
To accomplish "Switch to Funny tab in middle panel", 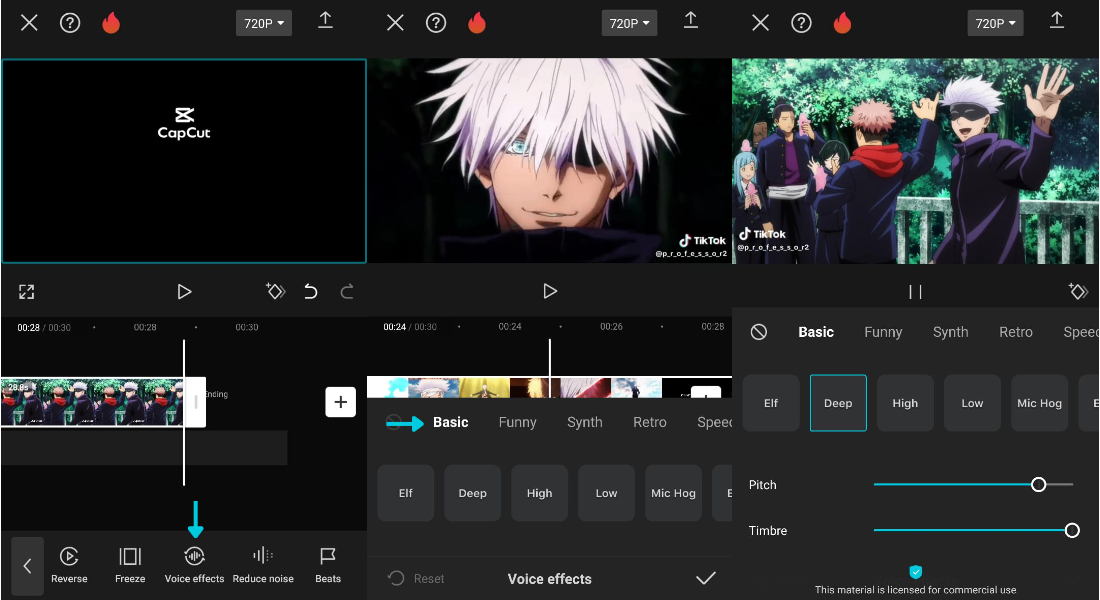I will pos(518,422).
